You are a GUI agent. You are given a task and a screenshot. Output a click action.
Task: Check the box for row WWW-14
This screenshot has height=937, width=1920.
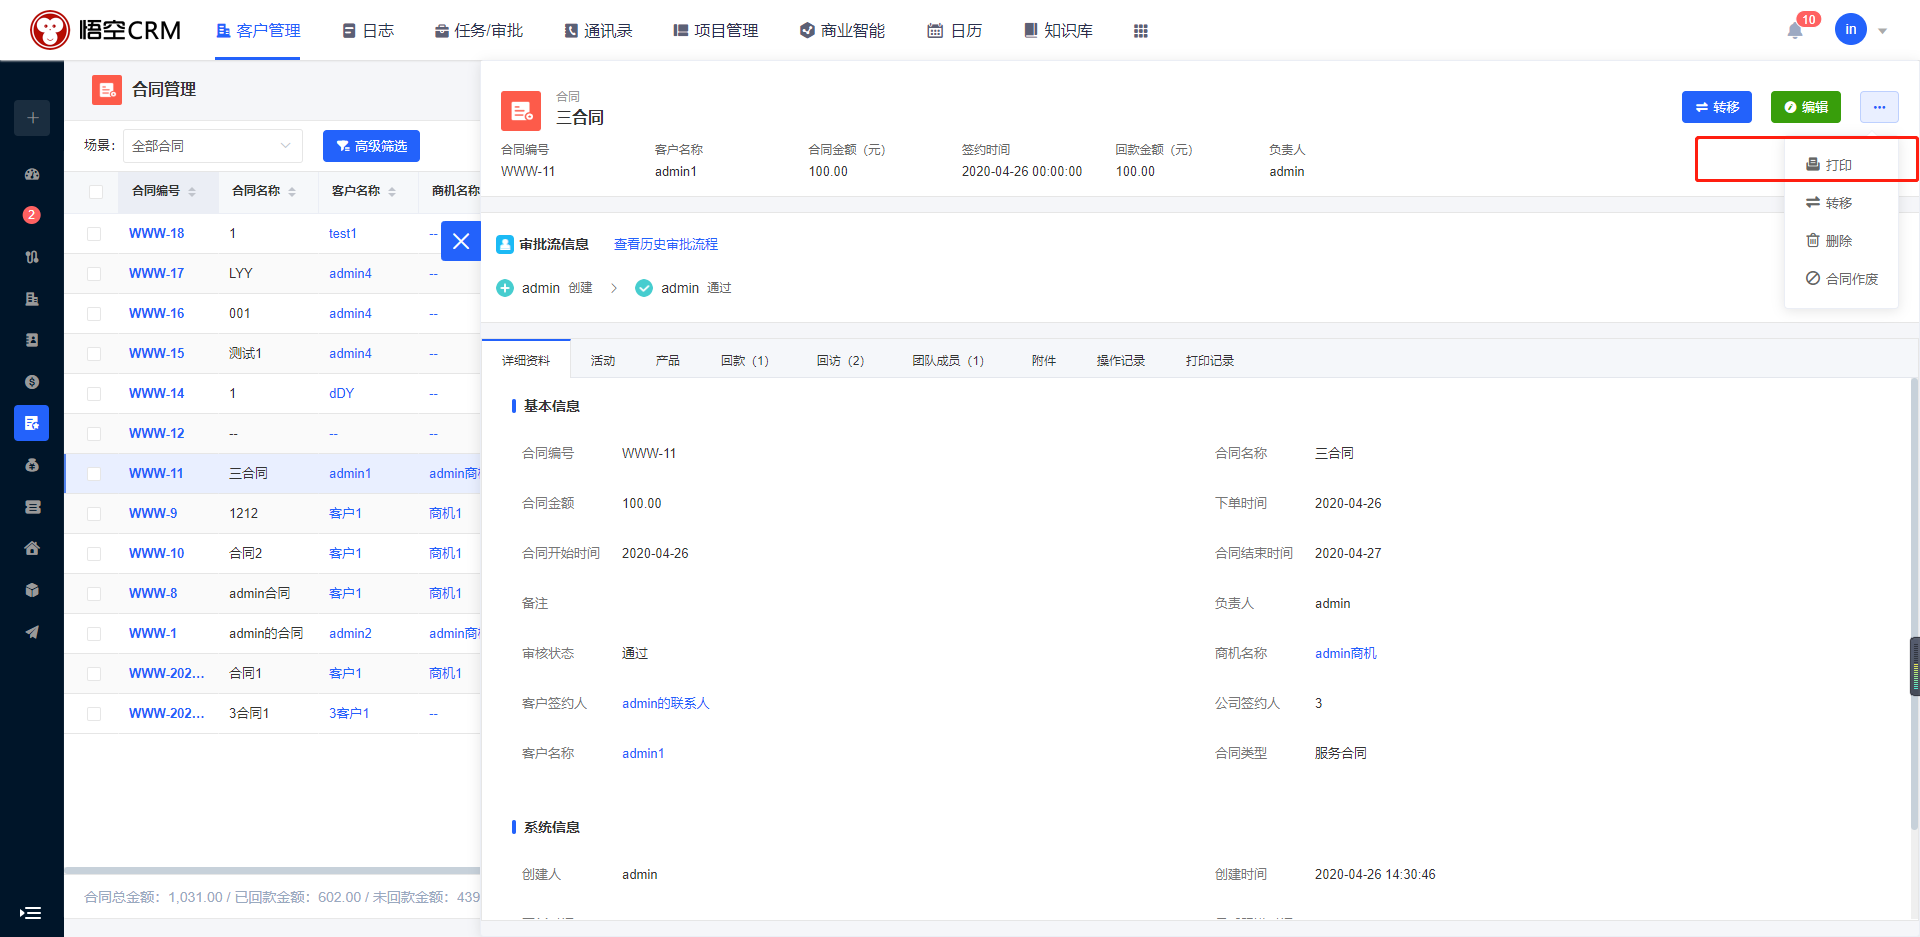(x=94, y=394)
